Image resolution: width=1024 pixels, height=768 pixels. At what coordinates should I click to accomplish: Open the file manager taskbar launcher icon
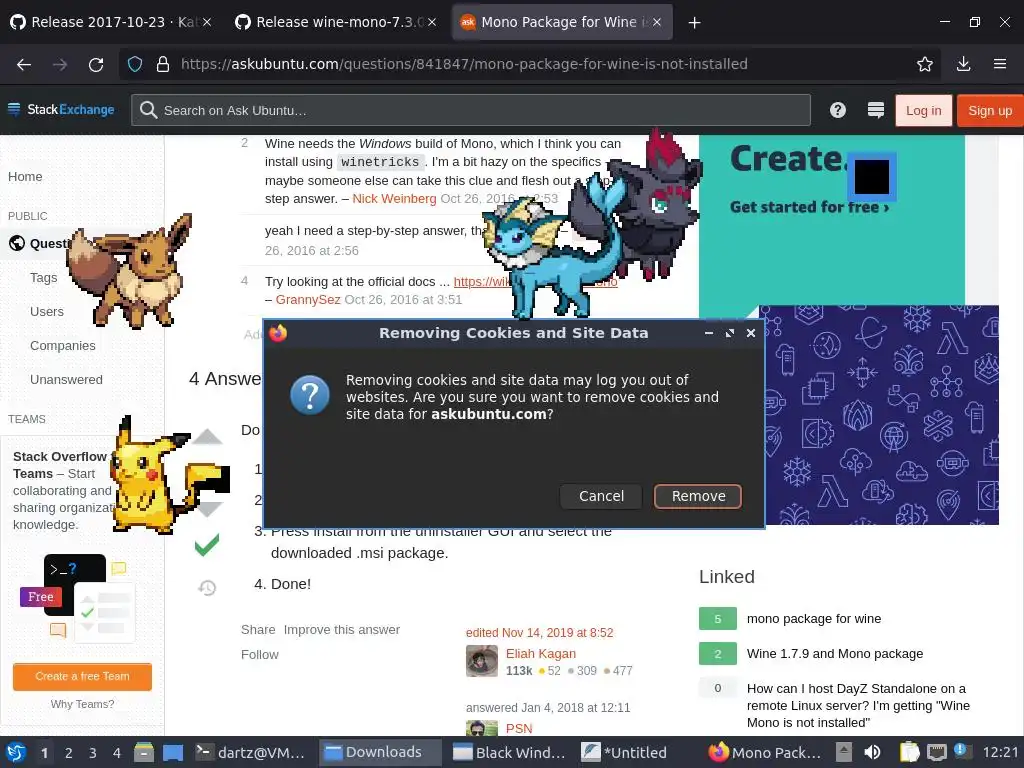pos(144,752)
